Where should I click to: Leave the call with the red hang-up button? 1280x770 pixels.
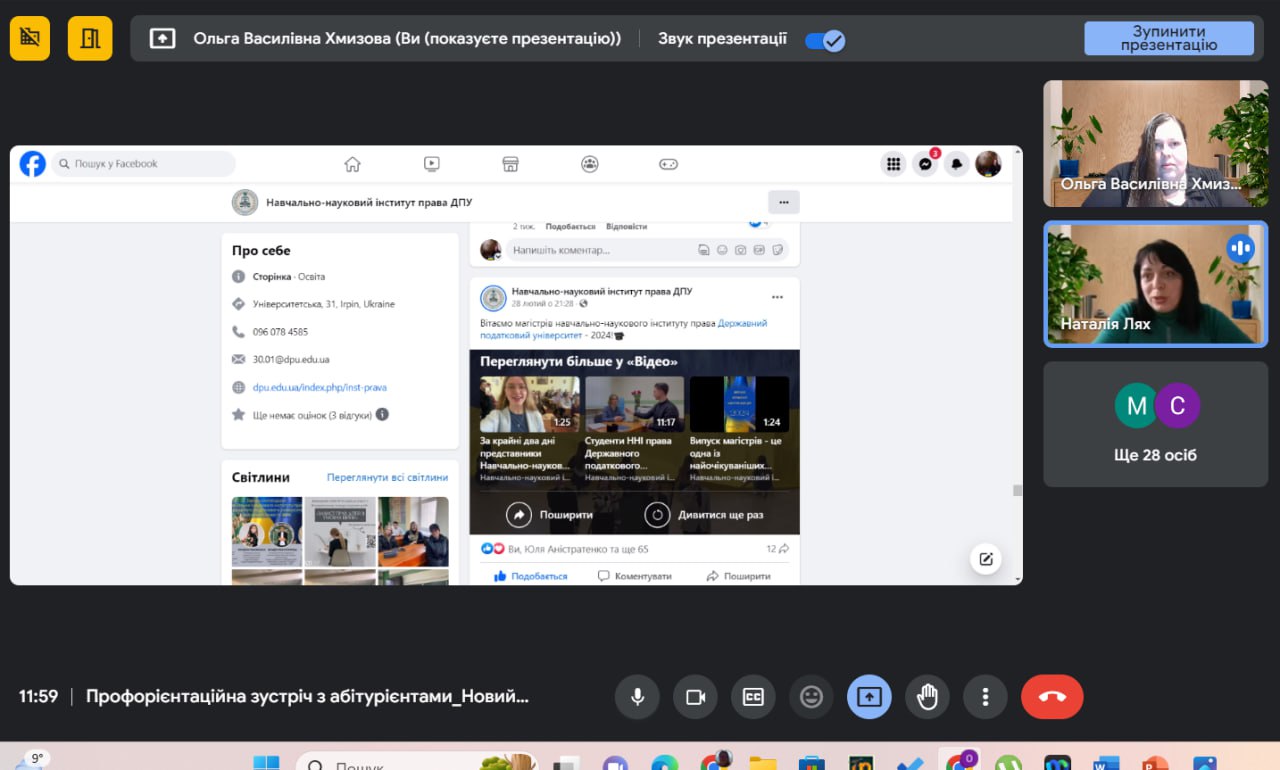coord(1052,697)
